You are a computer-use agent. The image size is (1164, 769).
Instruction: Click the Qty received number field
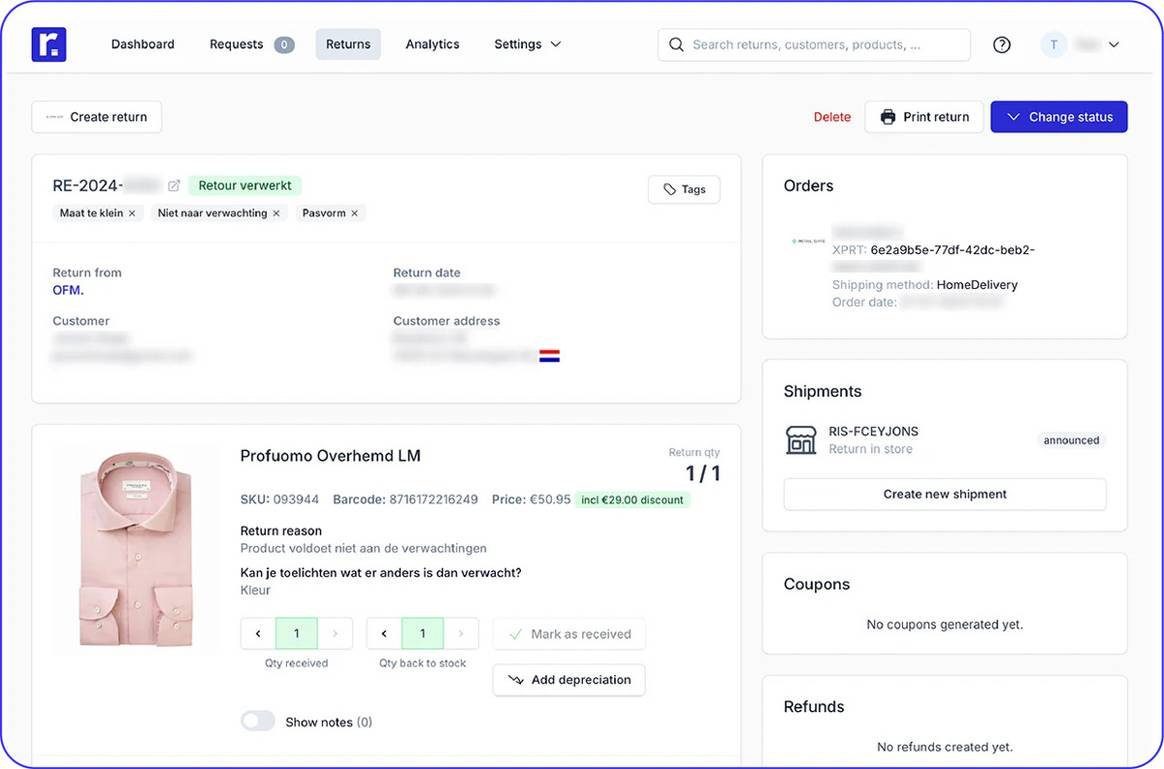point(296,634)
